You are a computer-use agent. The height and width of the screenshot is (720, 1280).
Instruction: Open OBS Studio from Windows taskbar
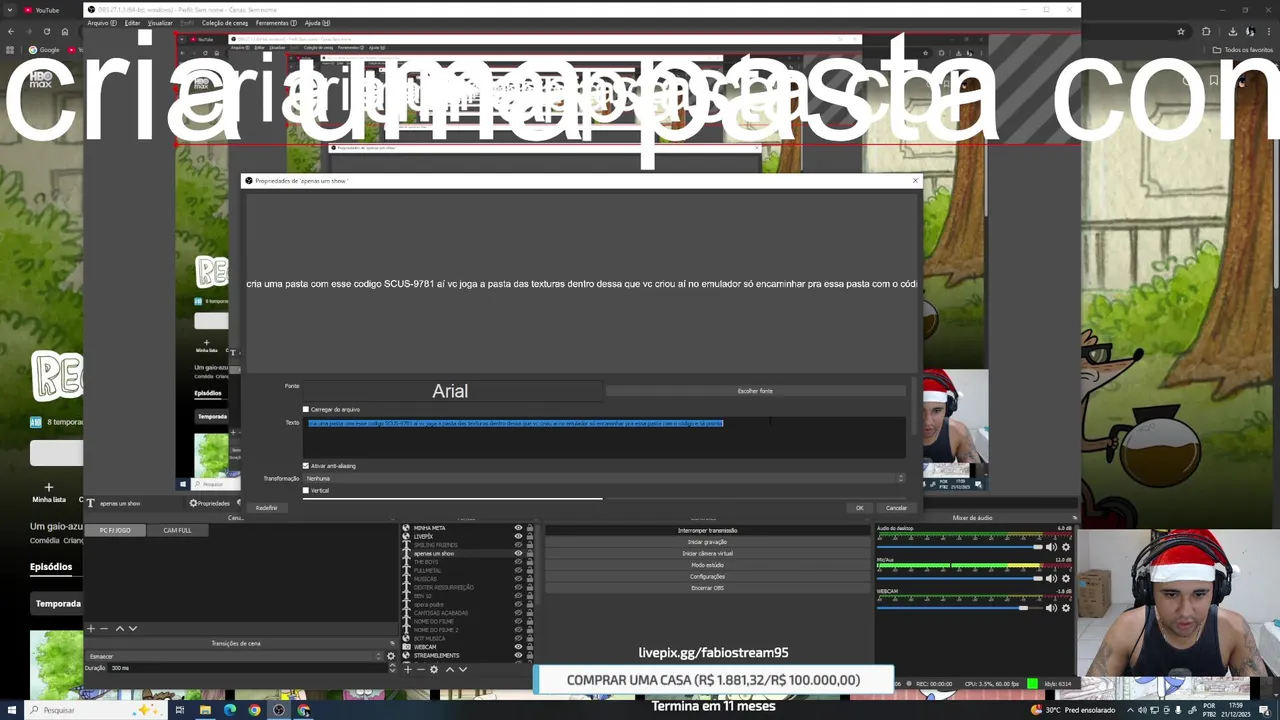pyautogui.click(x=278, y=710)
